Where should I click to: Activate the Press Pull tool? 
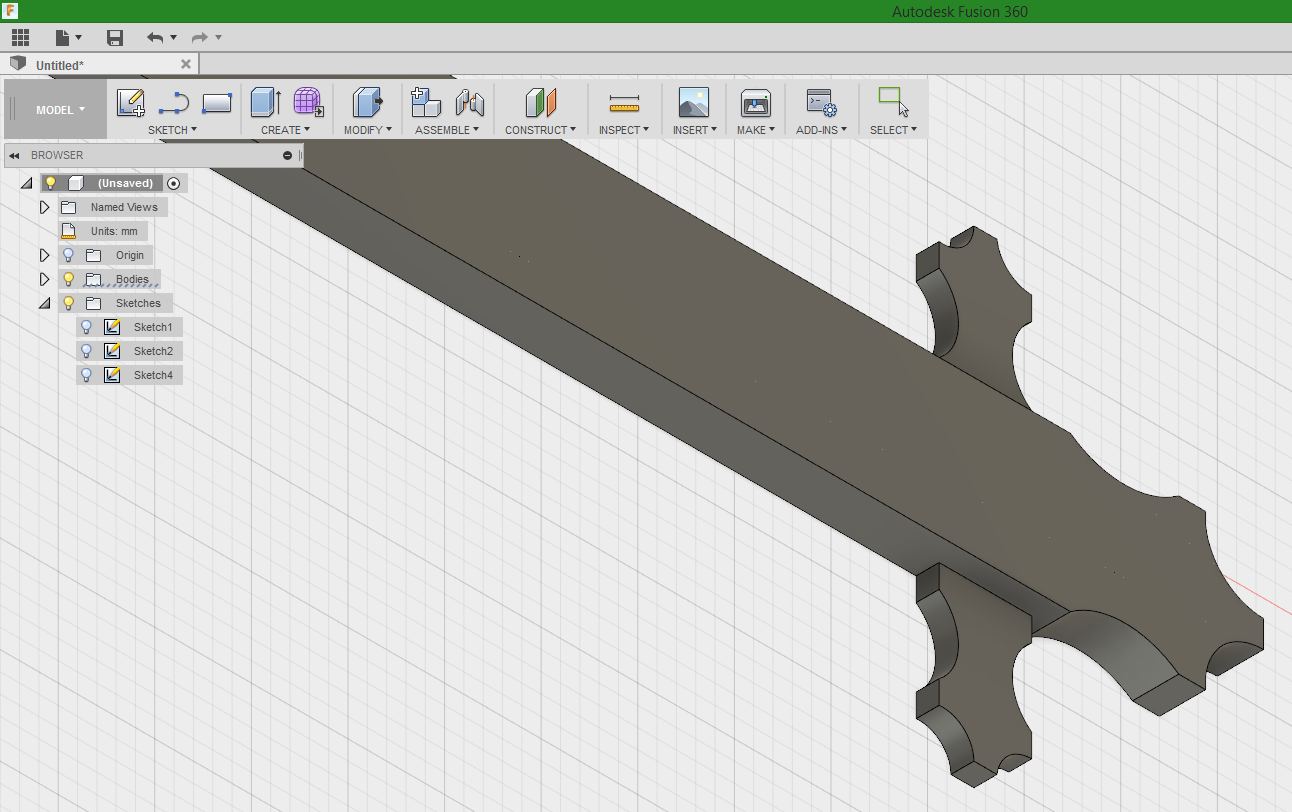tap(367, 102)
